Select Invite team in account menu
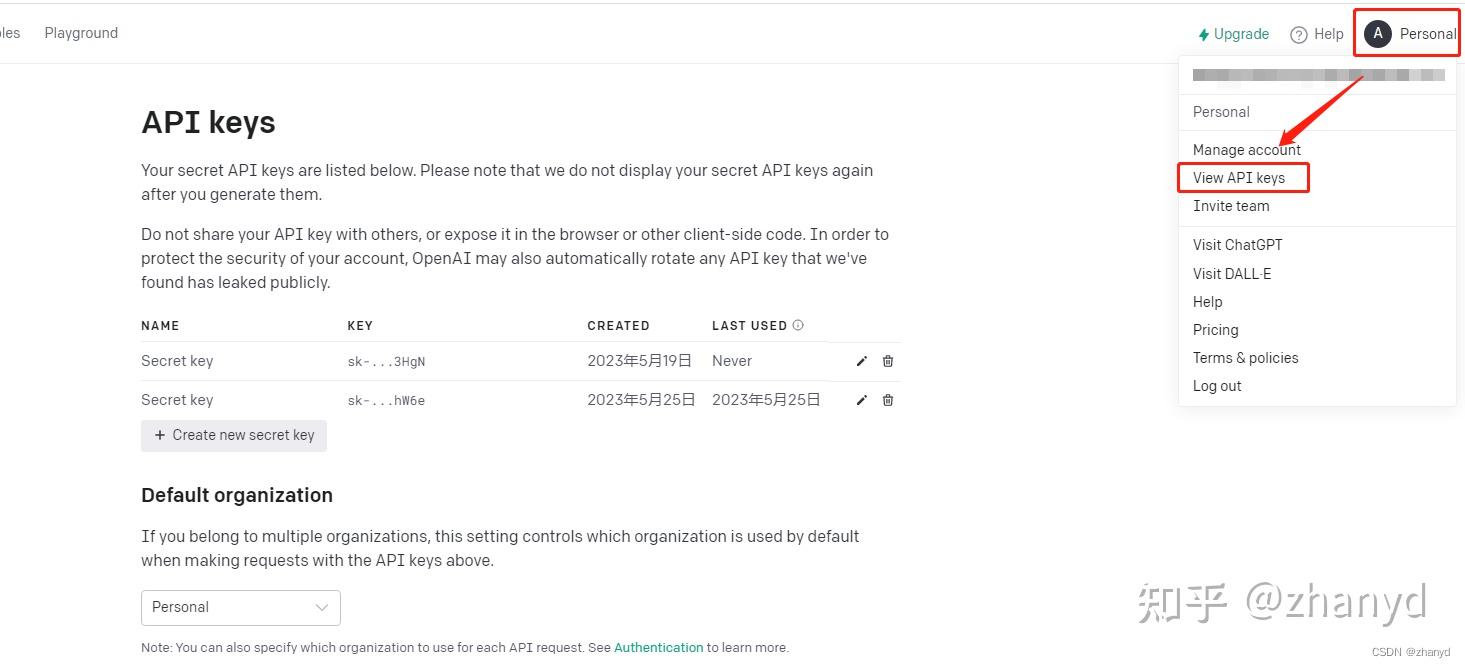Screen dimensions: 1465x668 tap(1231, 206)
